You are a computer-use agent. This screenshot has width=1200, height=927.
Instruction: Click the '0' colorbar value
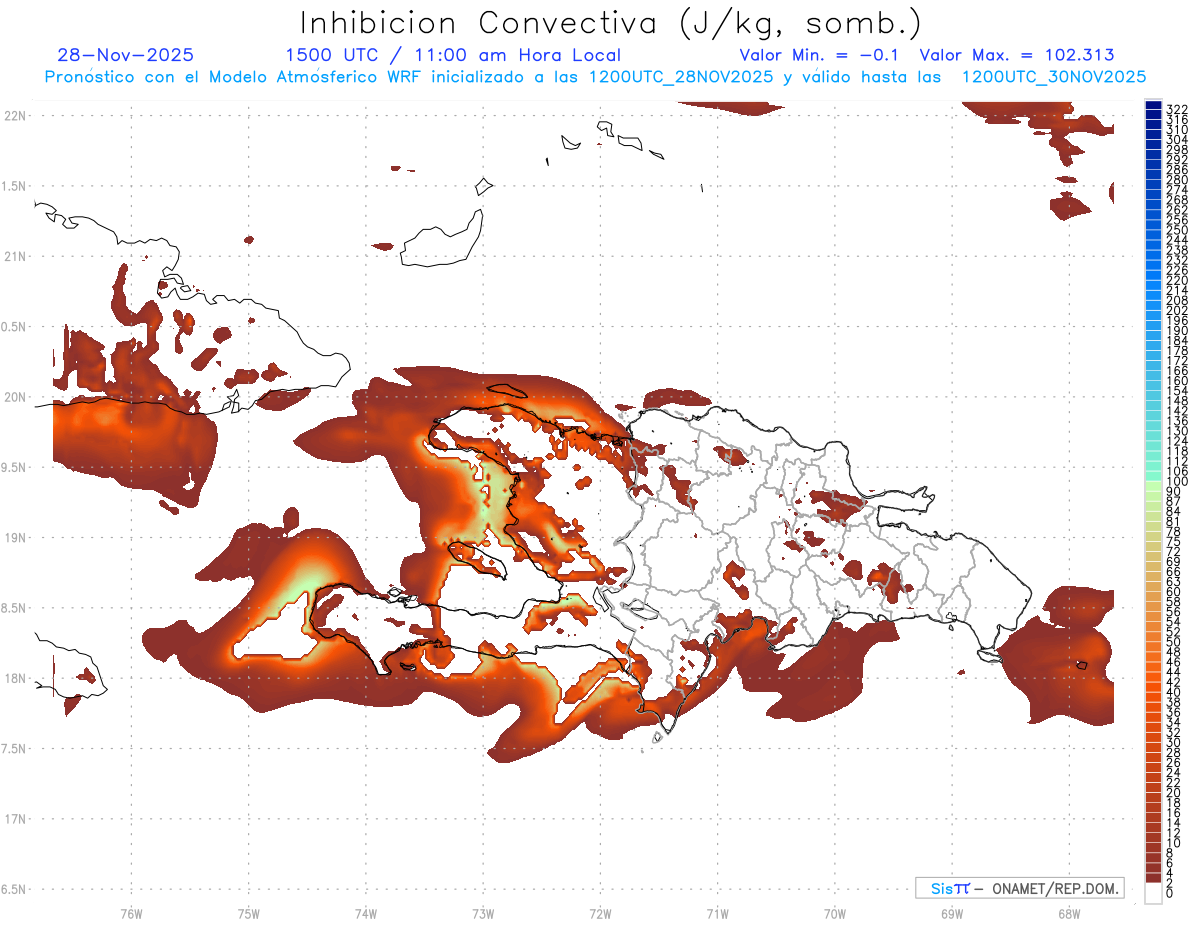[1169, 892]
